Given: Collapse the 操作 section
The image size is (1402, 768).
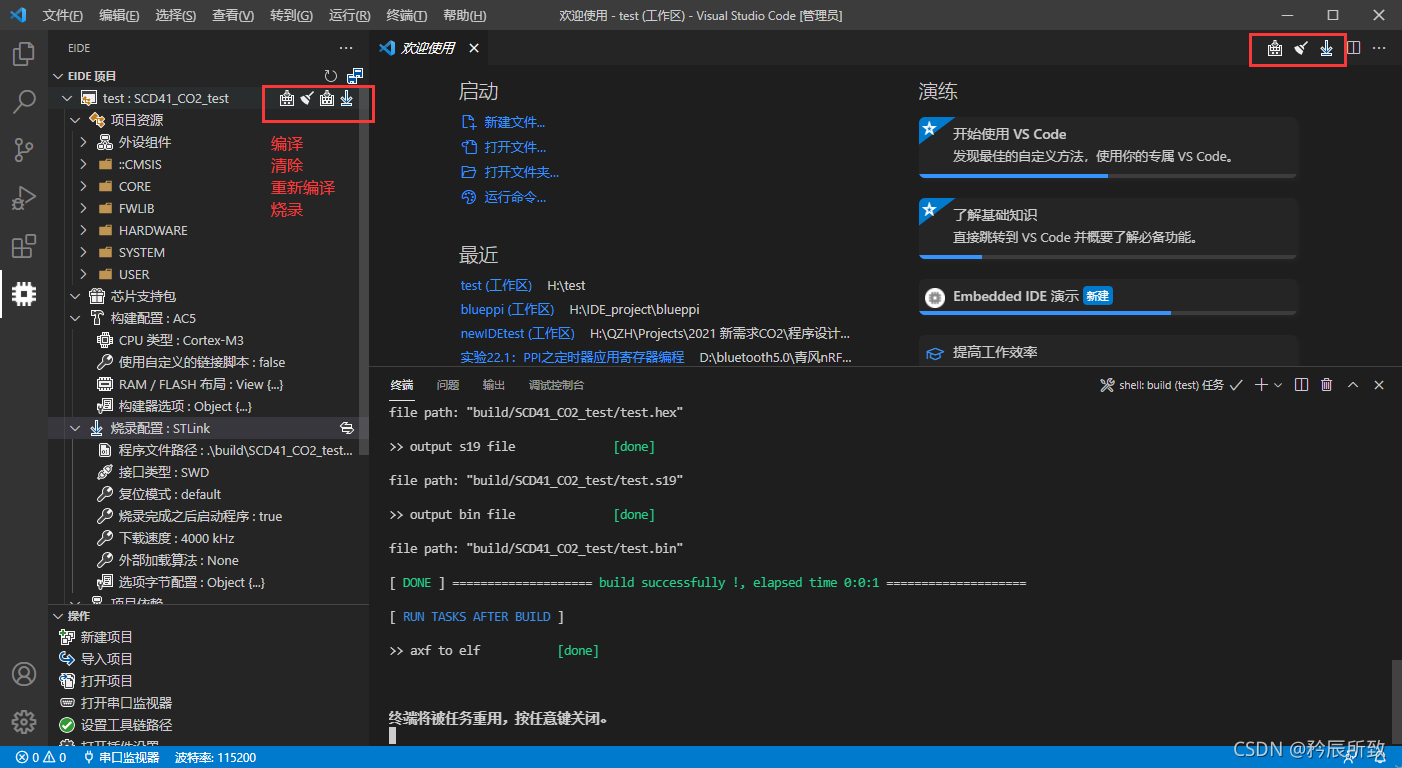Looking at the screenshot, I should click(x=57, y=616).
